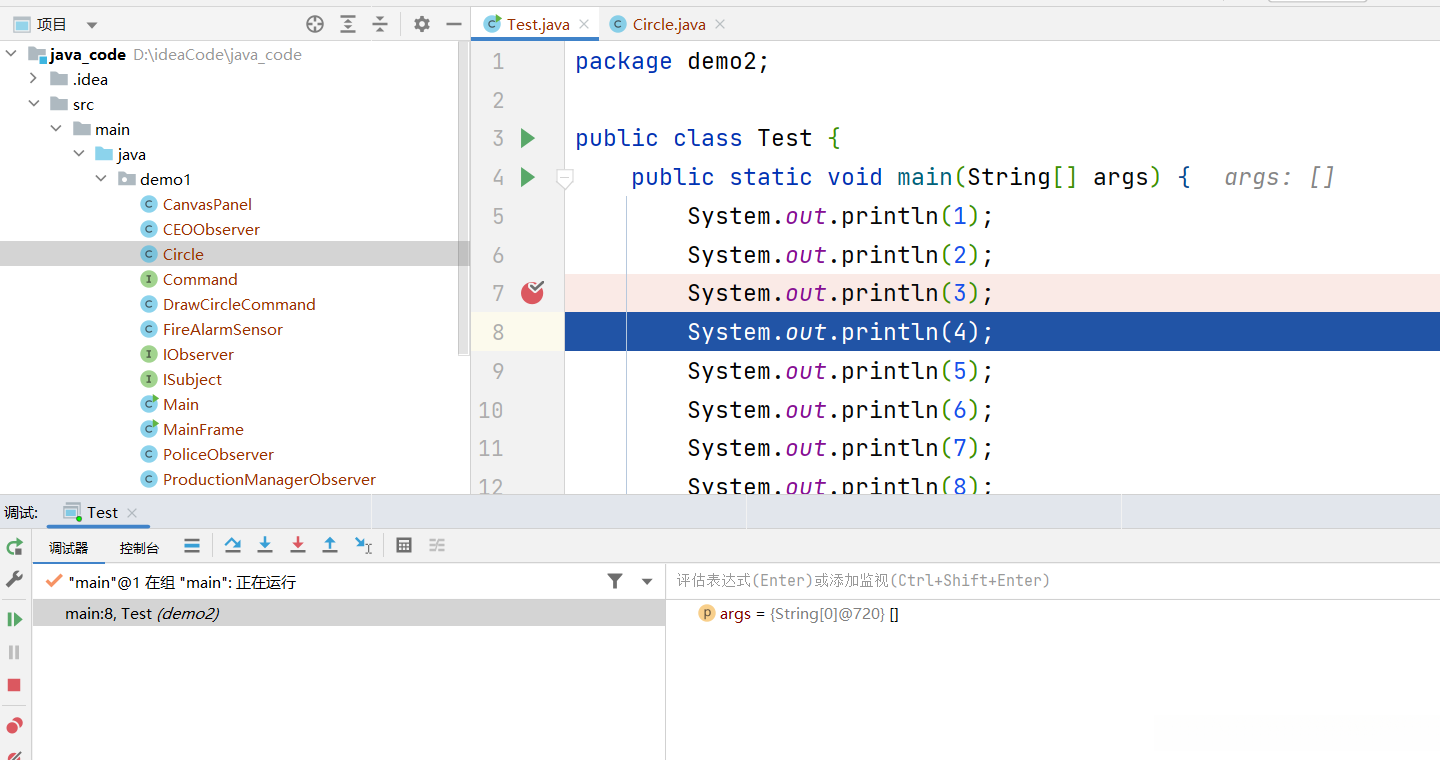The image size is (1440, 760).
Task: Toggle code folding marker on line 4
Action: pos(565,178)
